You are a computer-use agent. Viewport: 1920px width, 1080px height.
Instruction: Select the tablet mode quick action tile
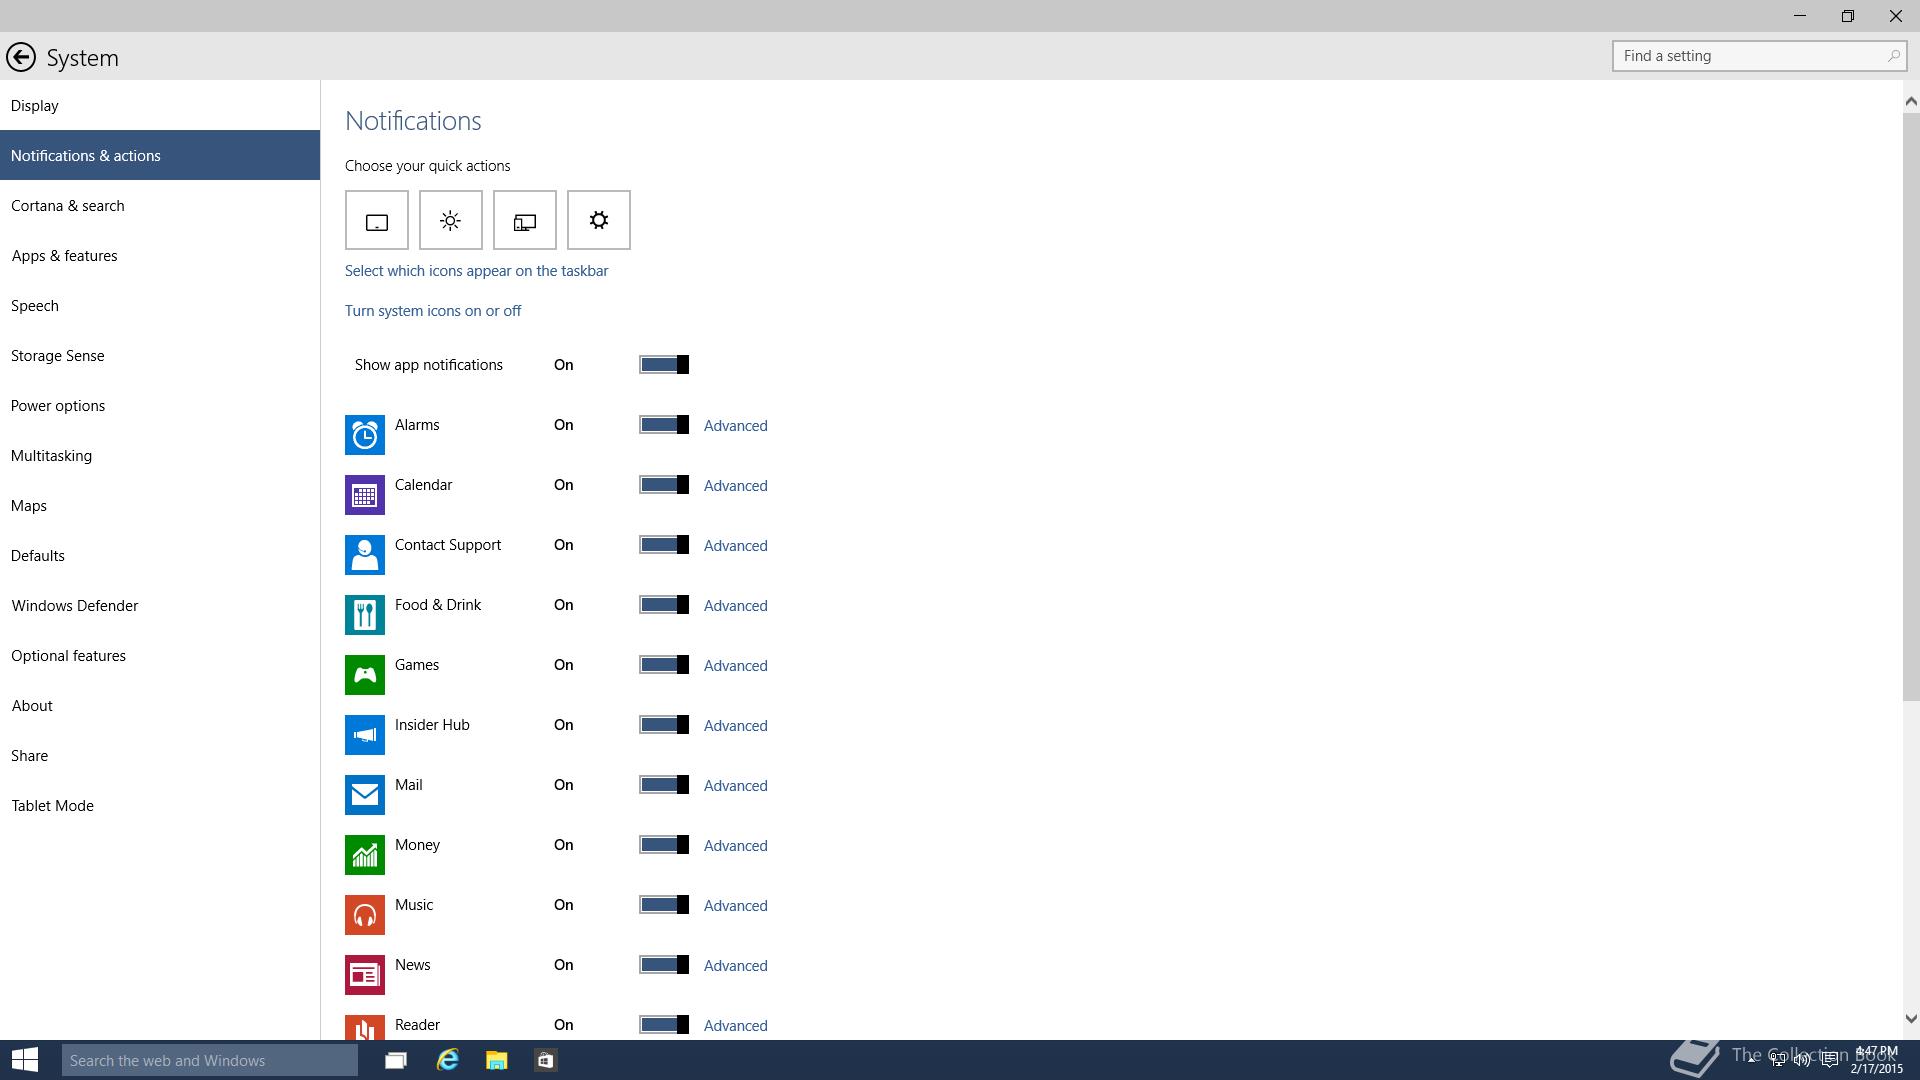click(x=377, y=220)
